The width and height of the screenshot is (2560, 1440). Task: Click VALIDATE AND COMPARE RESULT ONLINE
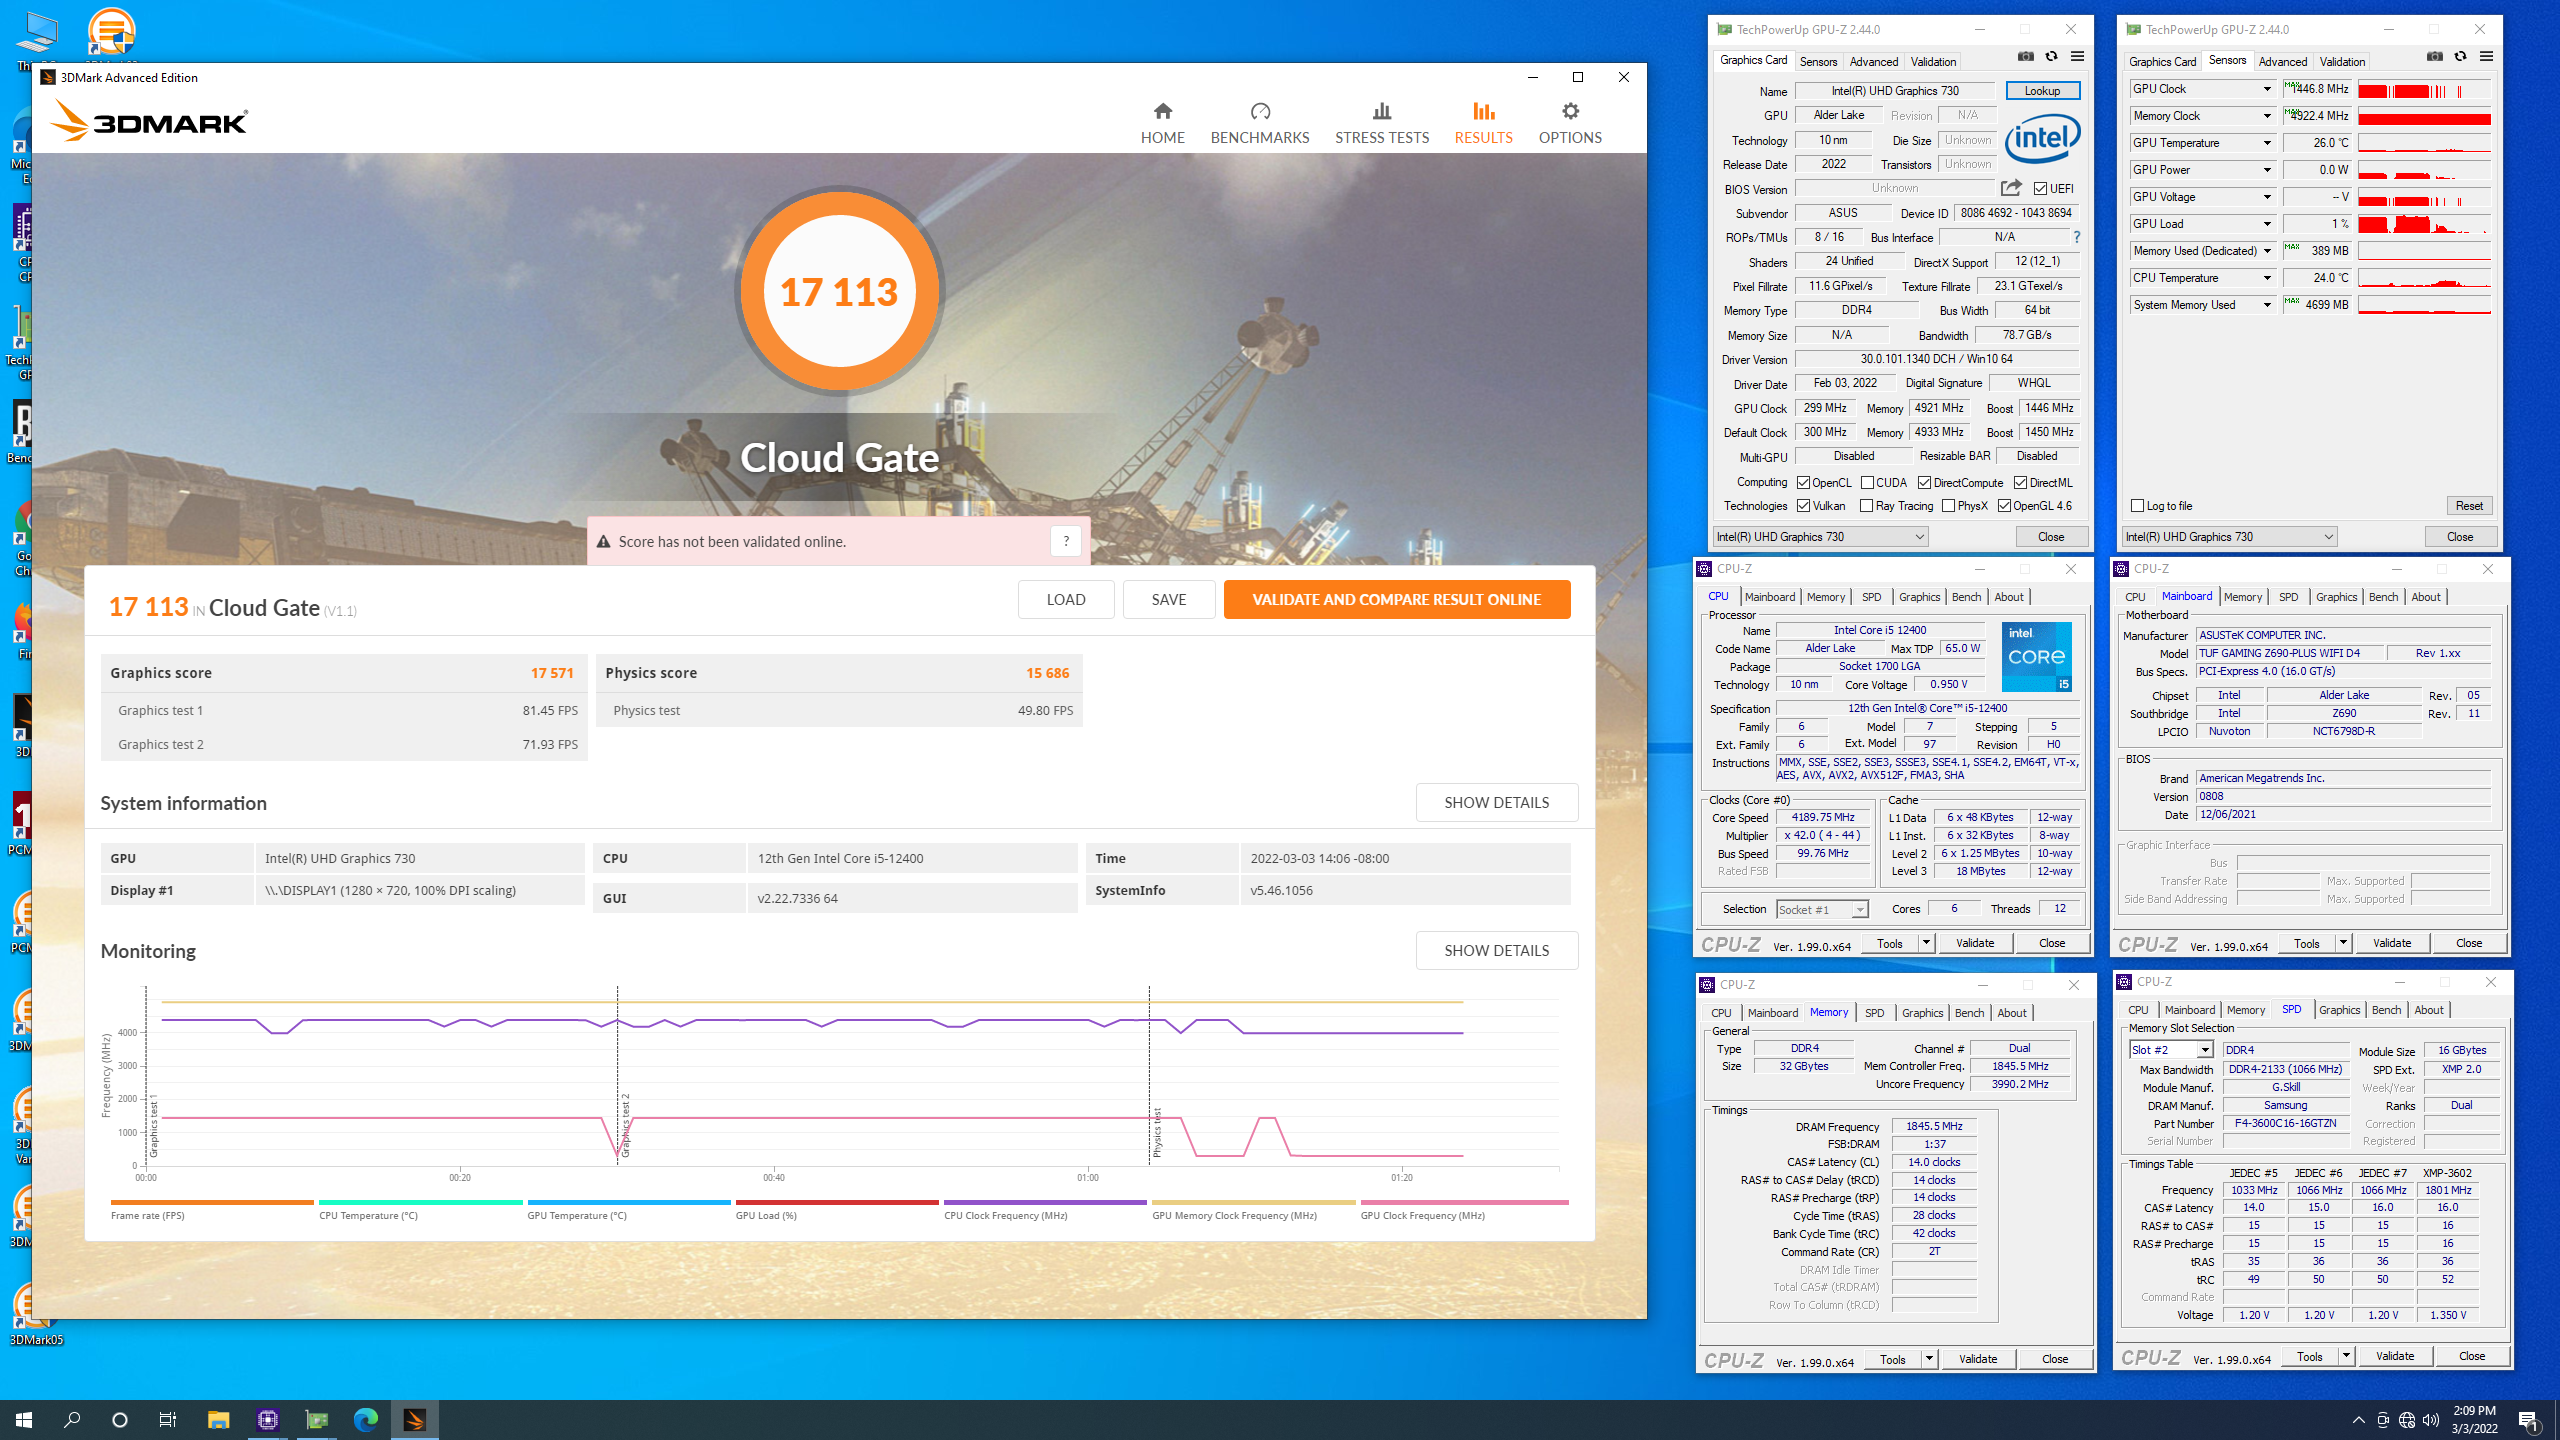1397,600
